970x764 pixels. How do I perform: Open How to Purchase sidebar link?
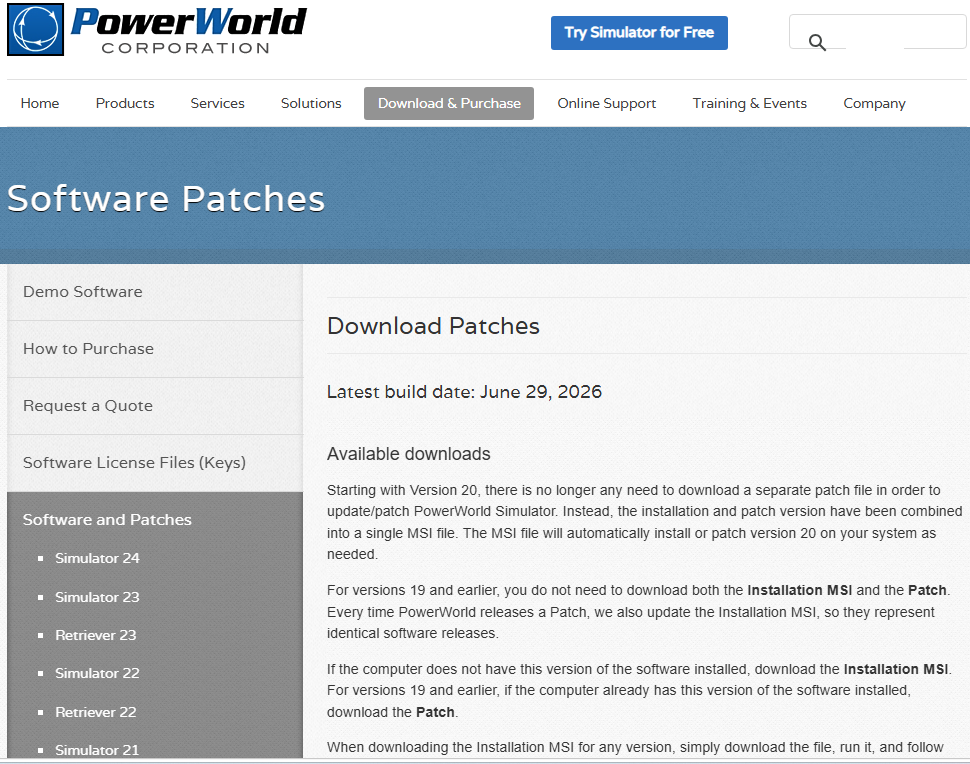point(155,349)
